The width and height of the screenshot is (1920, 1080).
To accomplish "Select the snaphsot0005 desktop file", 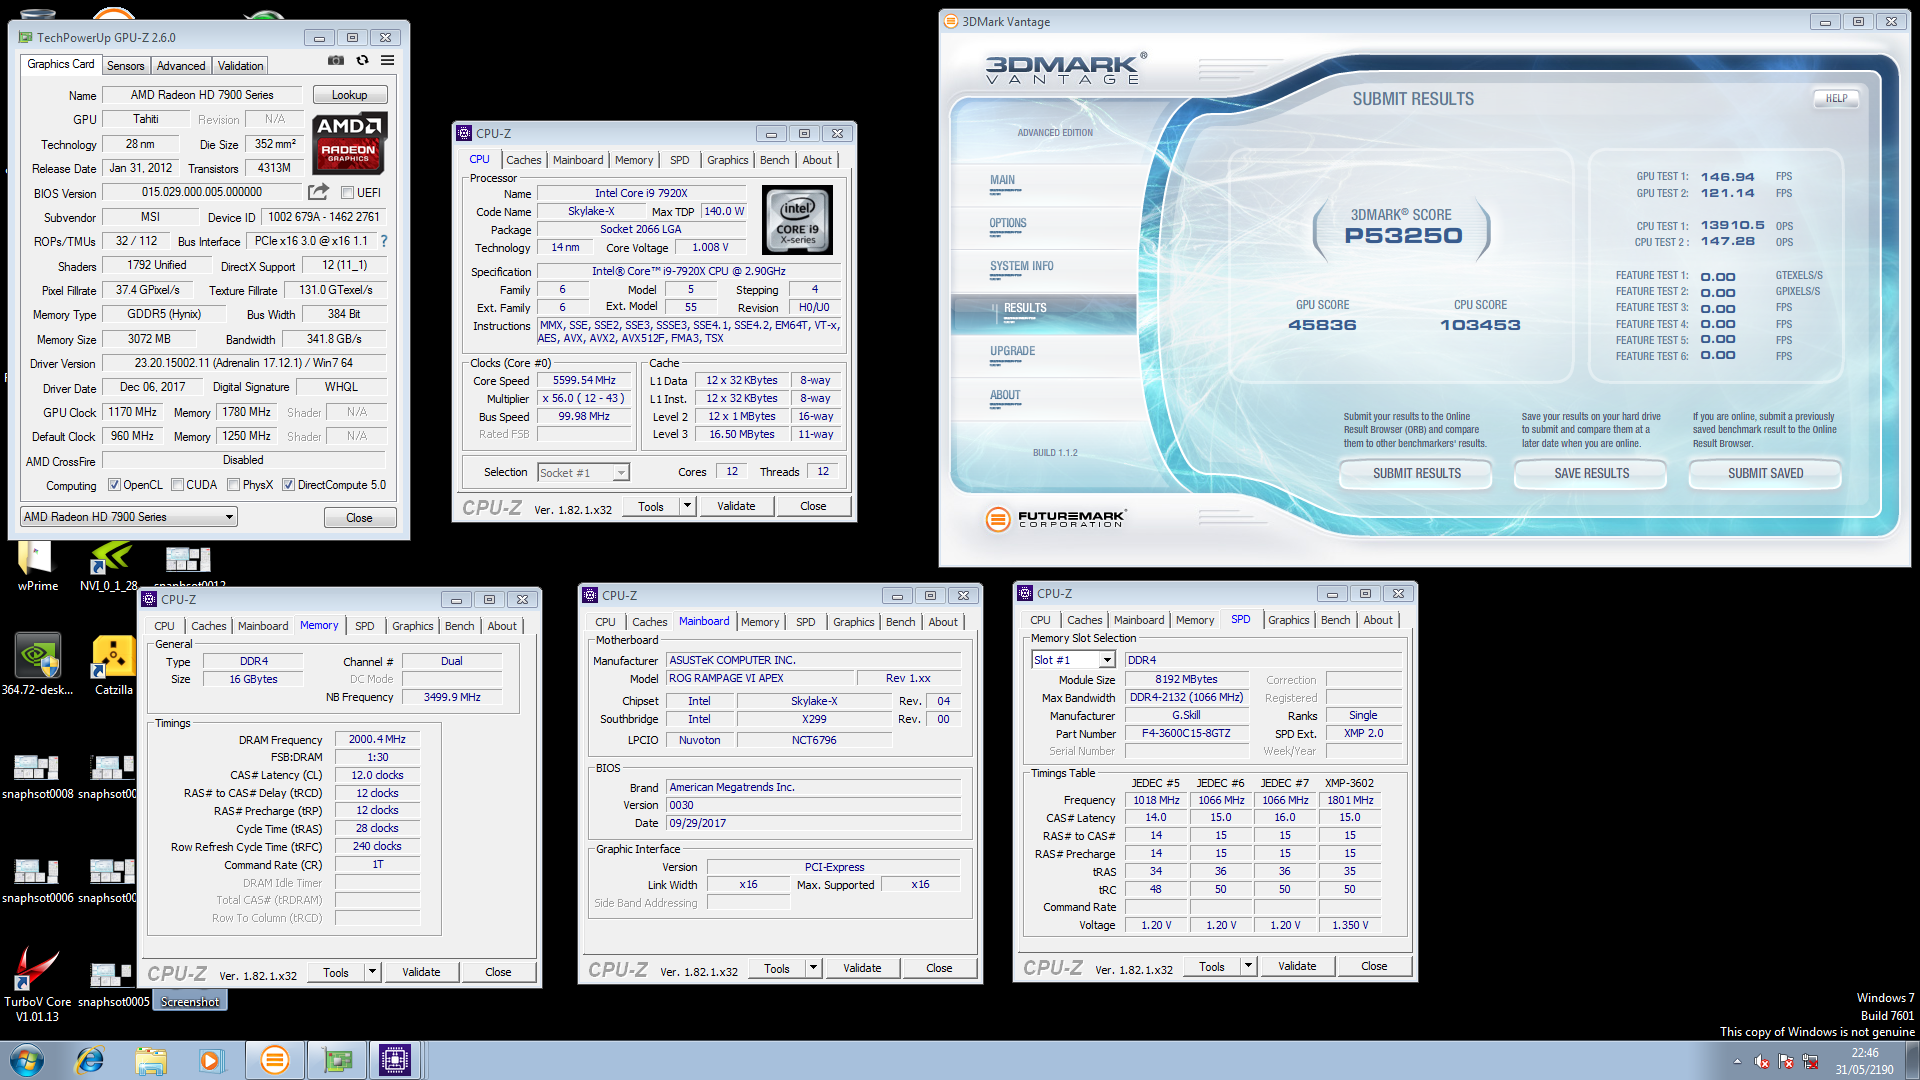I will [113, 985].
